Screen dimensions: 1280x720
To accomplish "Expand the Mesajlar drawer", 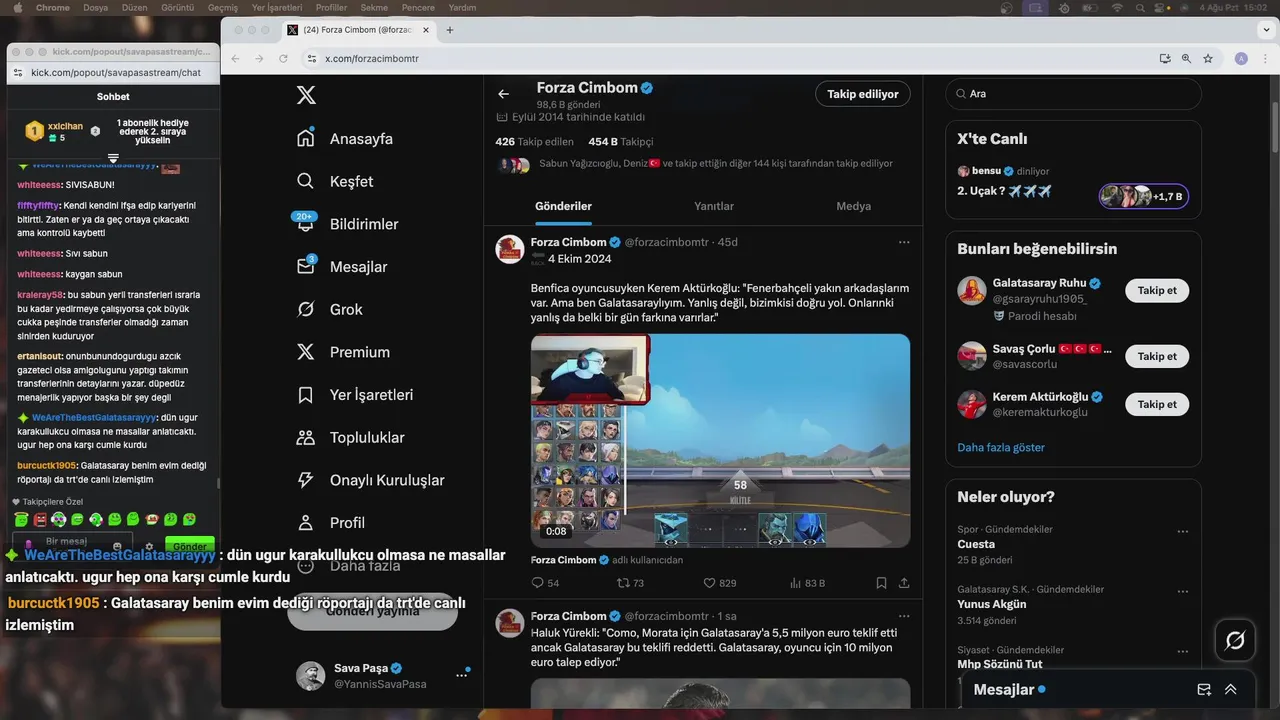I will [x=1231, y=689].
